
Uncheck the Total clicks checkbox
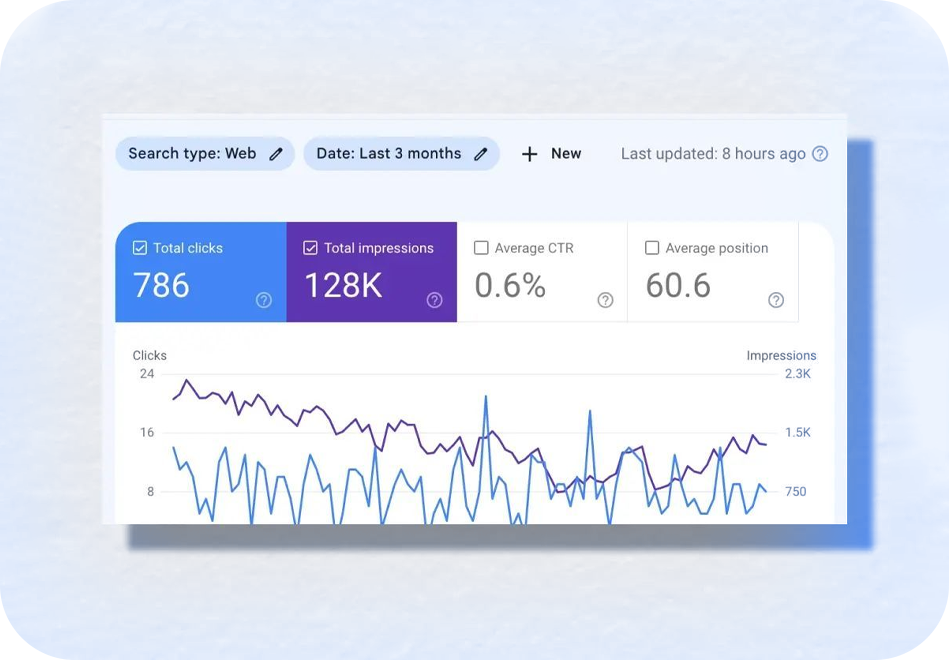pyautogui.click(x=140, y=248)
